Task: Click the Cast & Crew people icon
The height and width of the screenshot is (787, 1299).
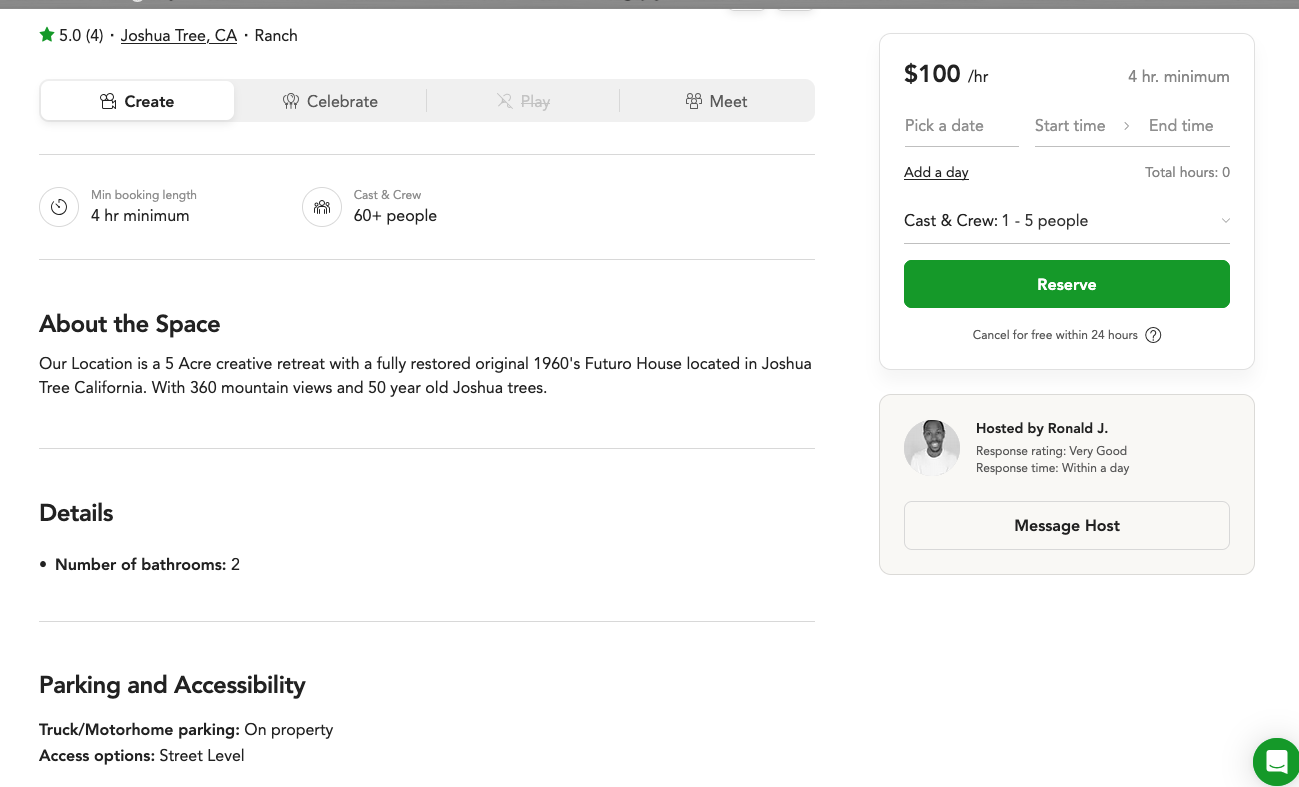Action: (322, 207)
